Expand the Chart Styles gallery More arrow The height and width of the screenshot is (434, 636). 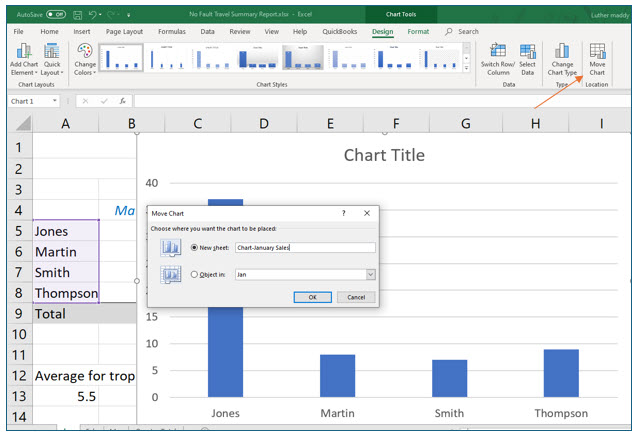pos(466,68)
